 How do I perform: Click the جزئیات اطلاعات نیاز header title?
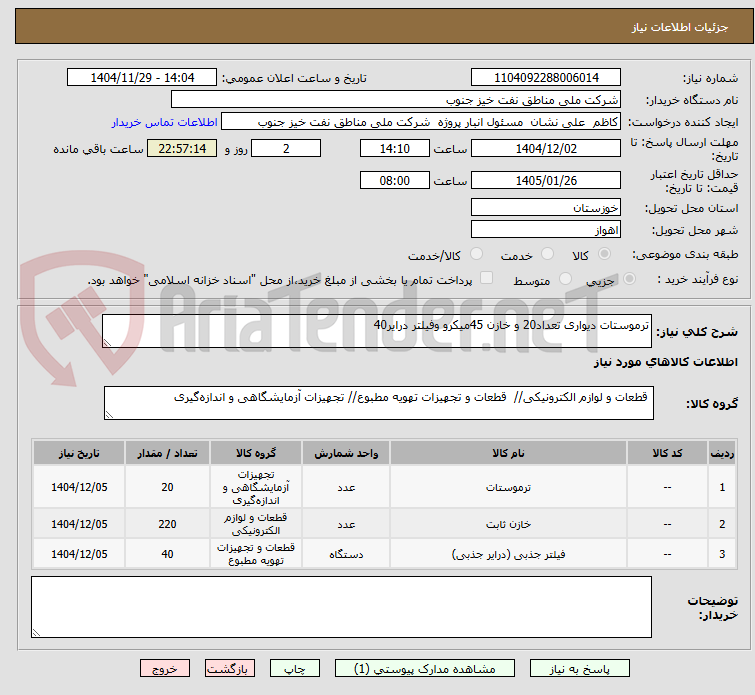tap(679, 27)
